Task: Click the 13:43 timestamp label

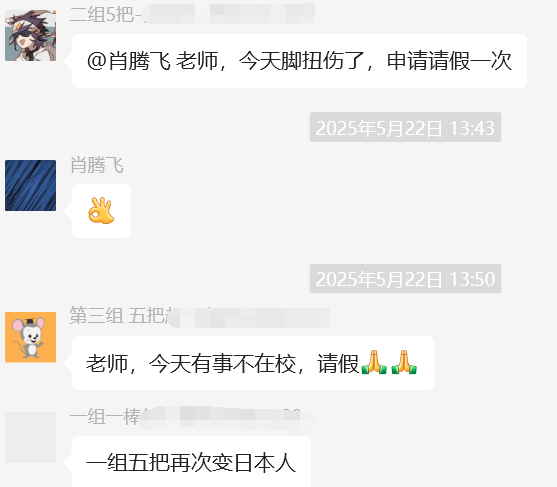Action: [x=405, y=127]
